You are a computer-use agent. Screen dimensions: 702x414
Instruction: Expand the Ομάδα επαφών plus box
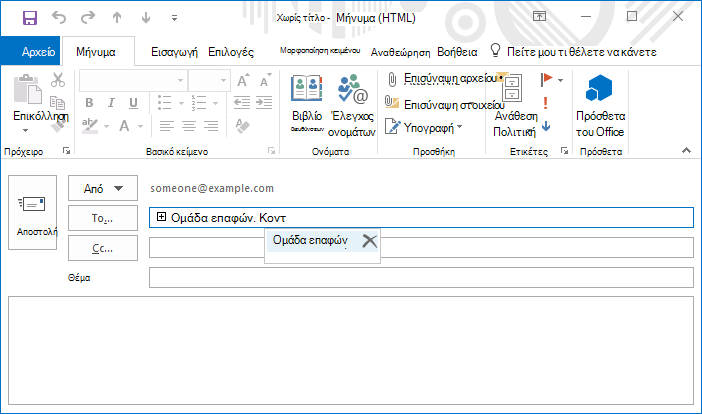(161, 217)
